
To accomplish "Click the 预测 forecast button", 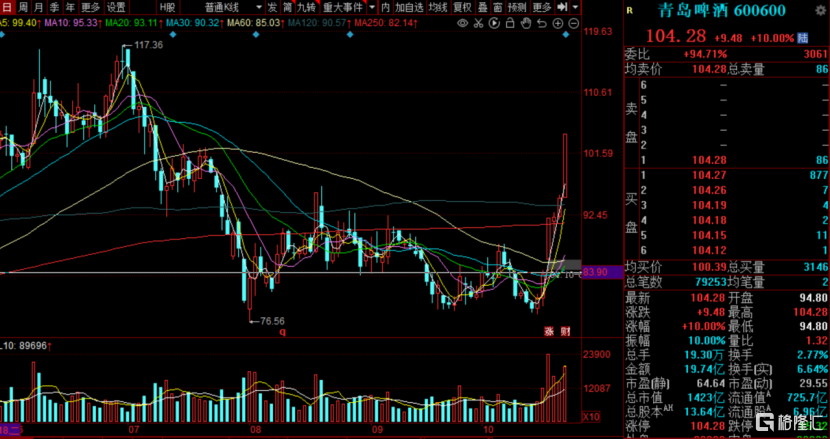I will tap(517, 7).
